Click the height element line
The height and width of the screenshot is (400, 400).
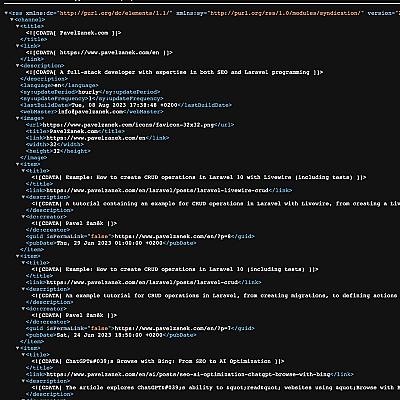[x=58, y=151]
